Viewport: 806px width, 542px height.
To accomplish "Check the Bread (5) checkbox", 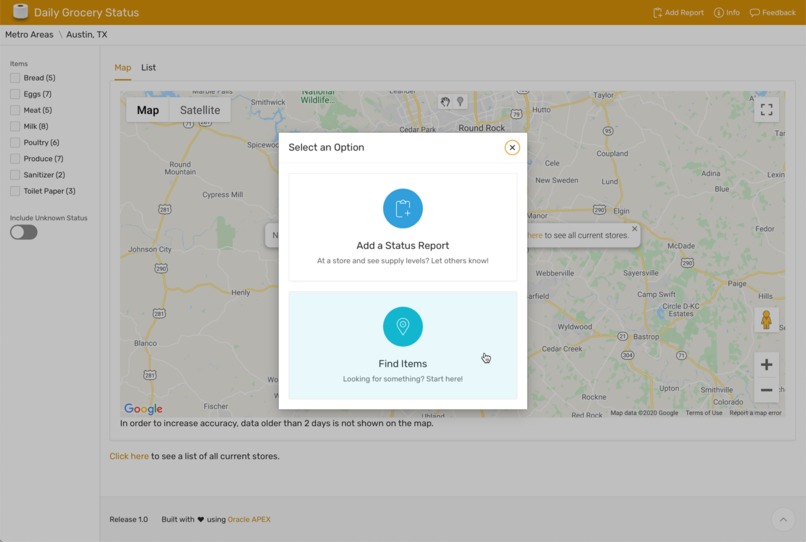I will click(15, 78).
